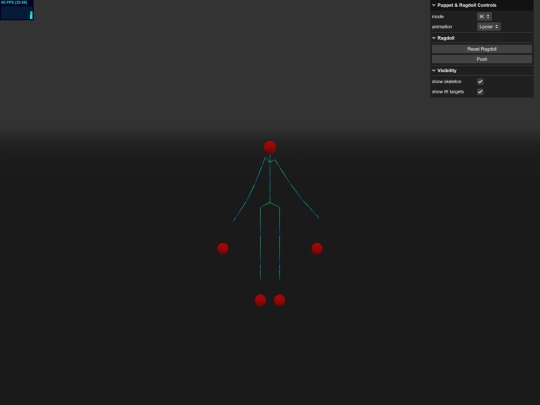The width and height of the screenshot is (540, 405).
Task: Click the 'show IK targets' label text
Action: click(448, 92)
